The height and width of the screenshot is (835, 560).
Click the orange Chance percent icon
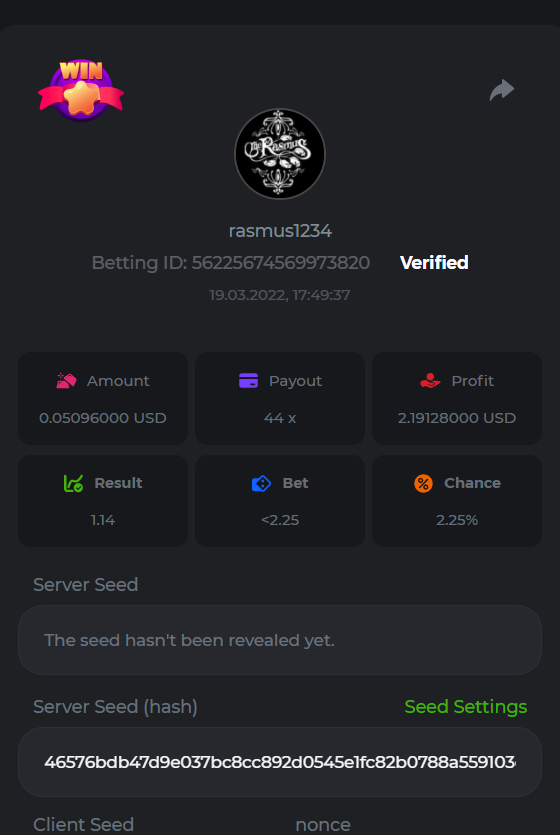pos(423,483)
